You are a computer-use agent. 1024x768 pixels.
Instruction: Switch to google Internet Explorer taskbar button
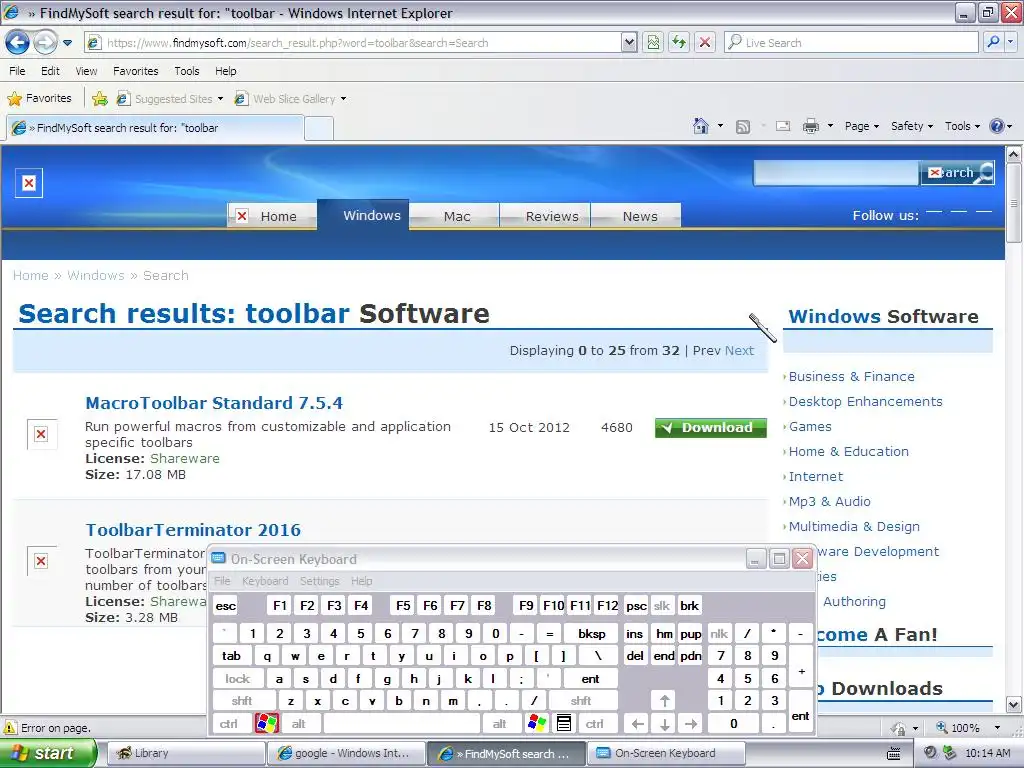(x=346, y=753)
